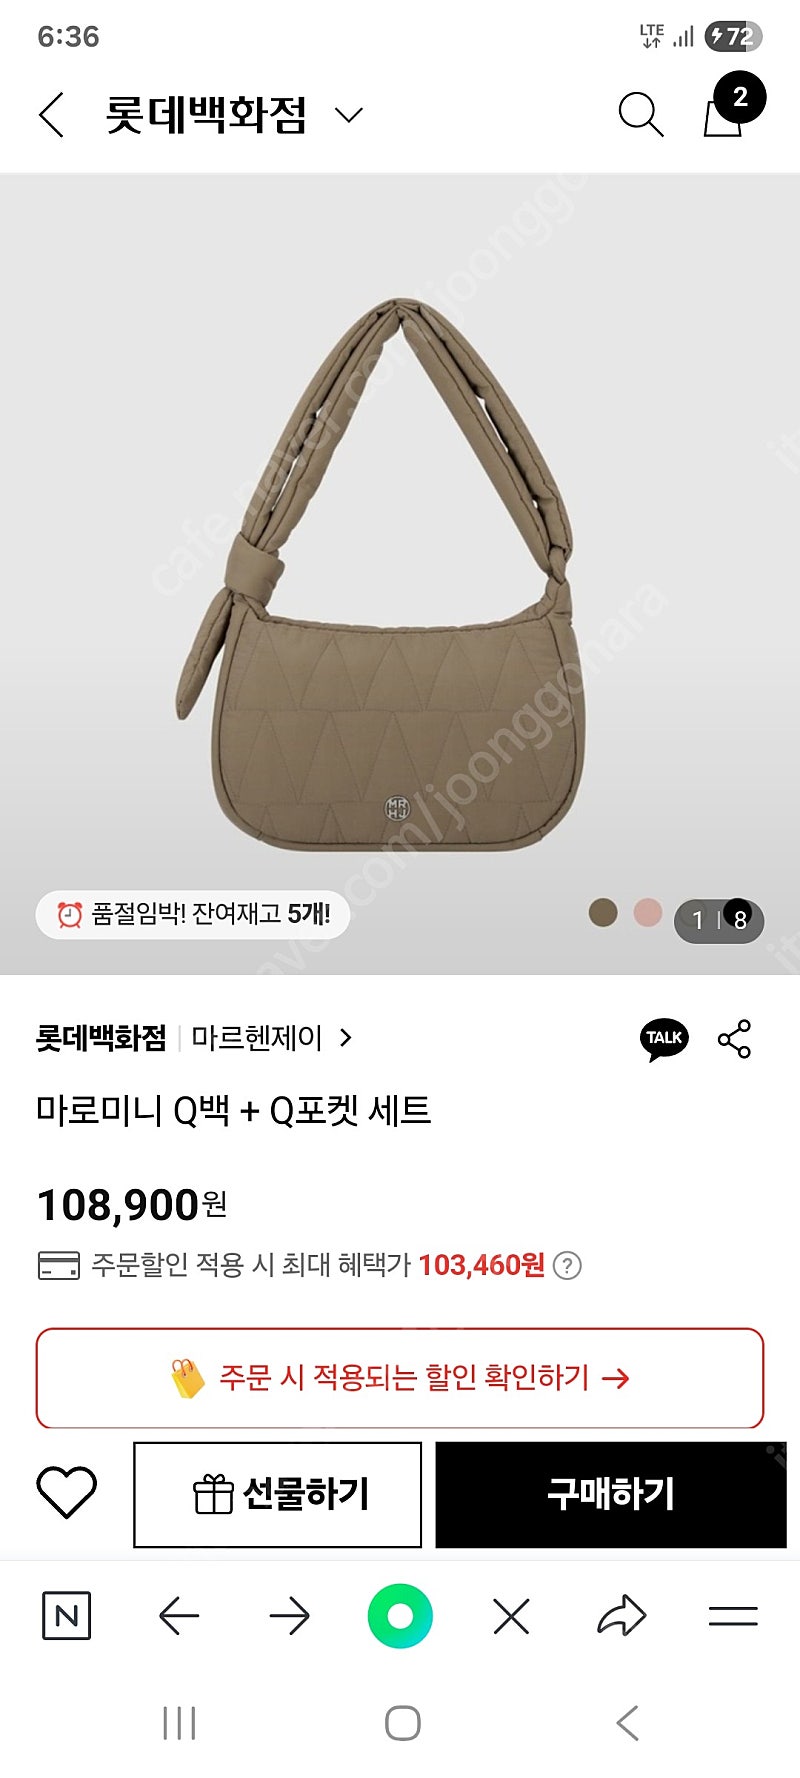
Task: Tap the green circle button in the browser bar
Action: click(x=400, y=1615)
